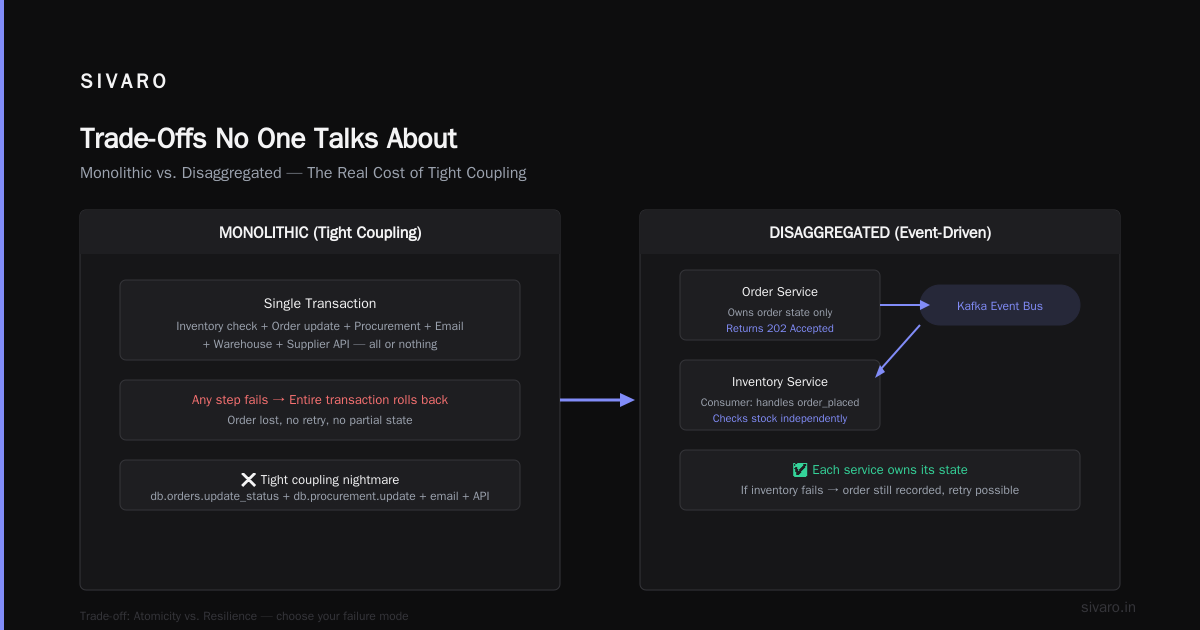Screen dimensions: 1200x630
Task: Click the SIVARO logo text
Action: (x=124, y=82)
